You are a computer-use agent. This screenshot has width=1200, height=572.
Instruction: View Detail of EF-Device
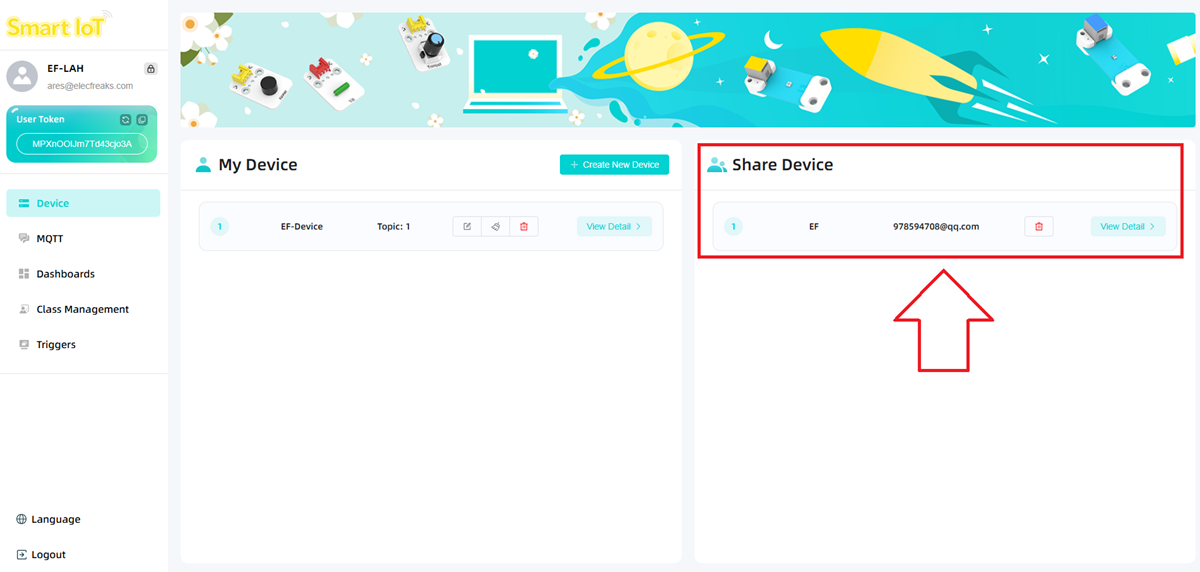[614, 227]
